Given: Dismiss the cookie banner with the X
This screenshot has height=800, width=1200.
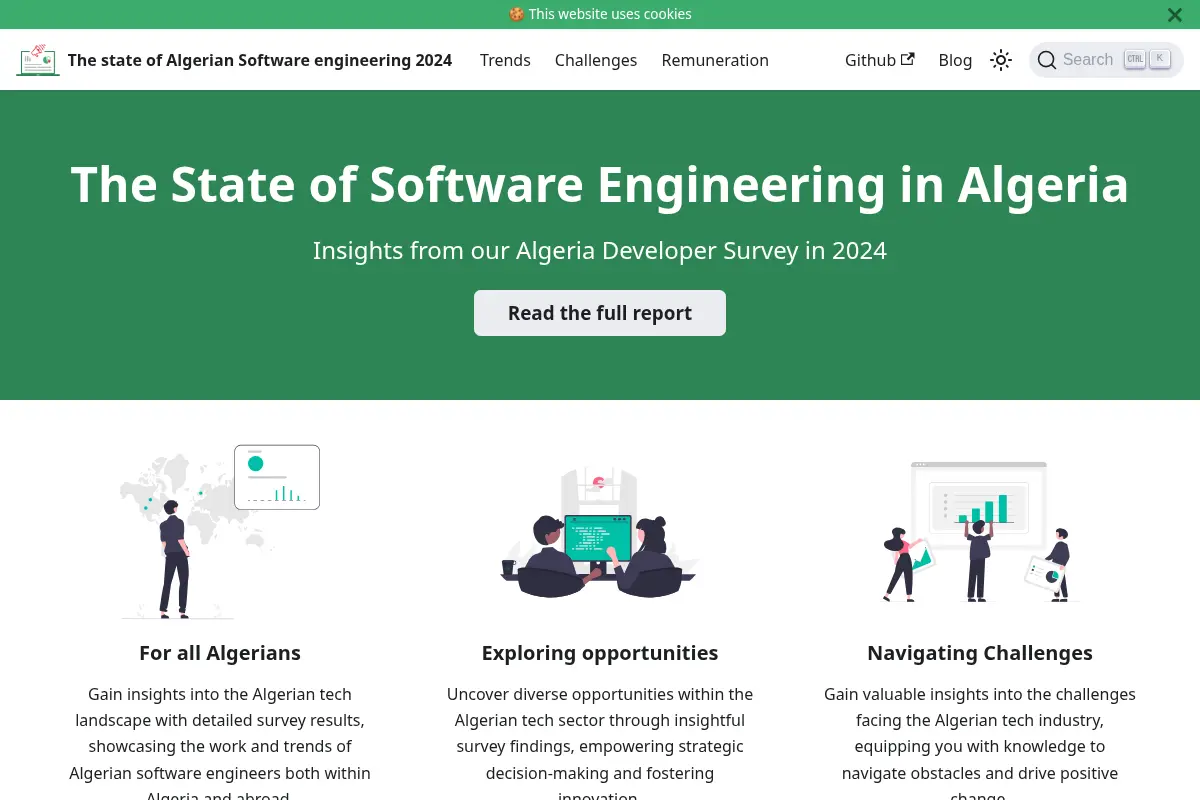Looking at the screenshot, I should point(1175,15).
